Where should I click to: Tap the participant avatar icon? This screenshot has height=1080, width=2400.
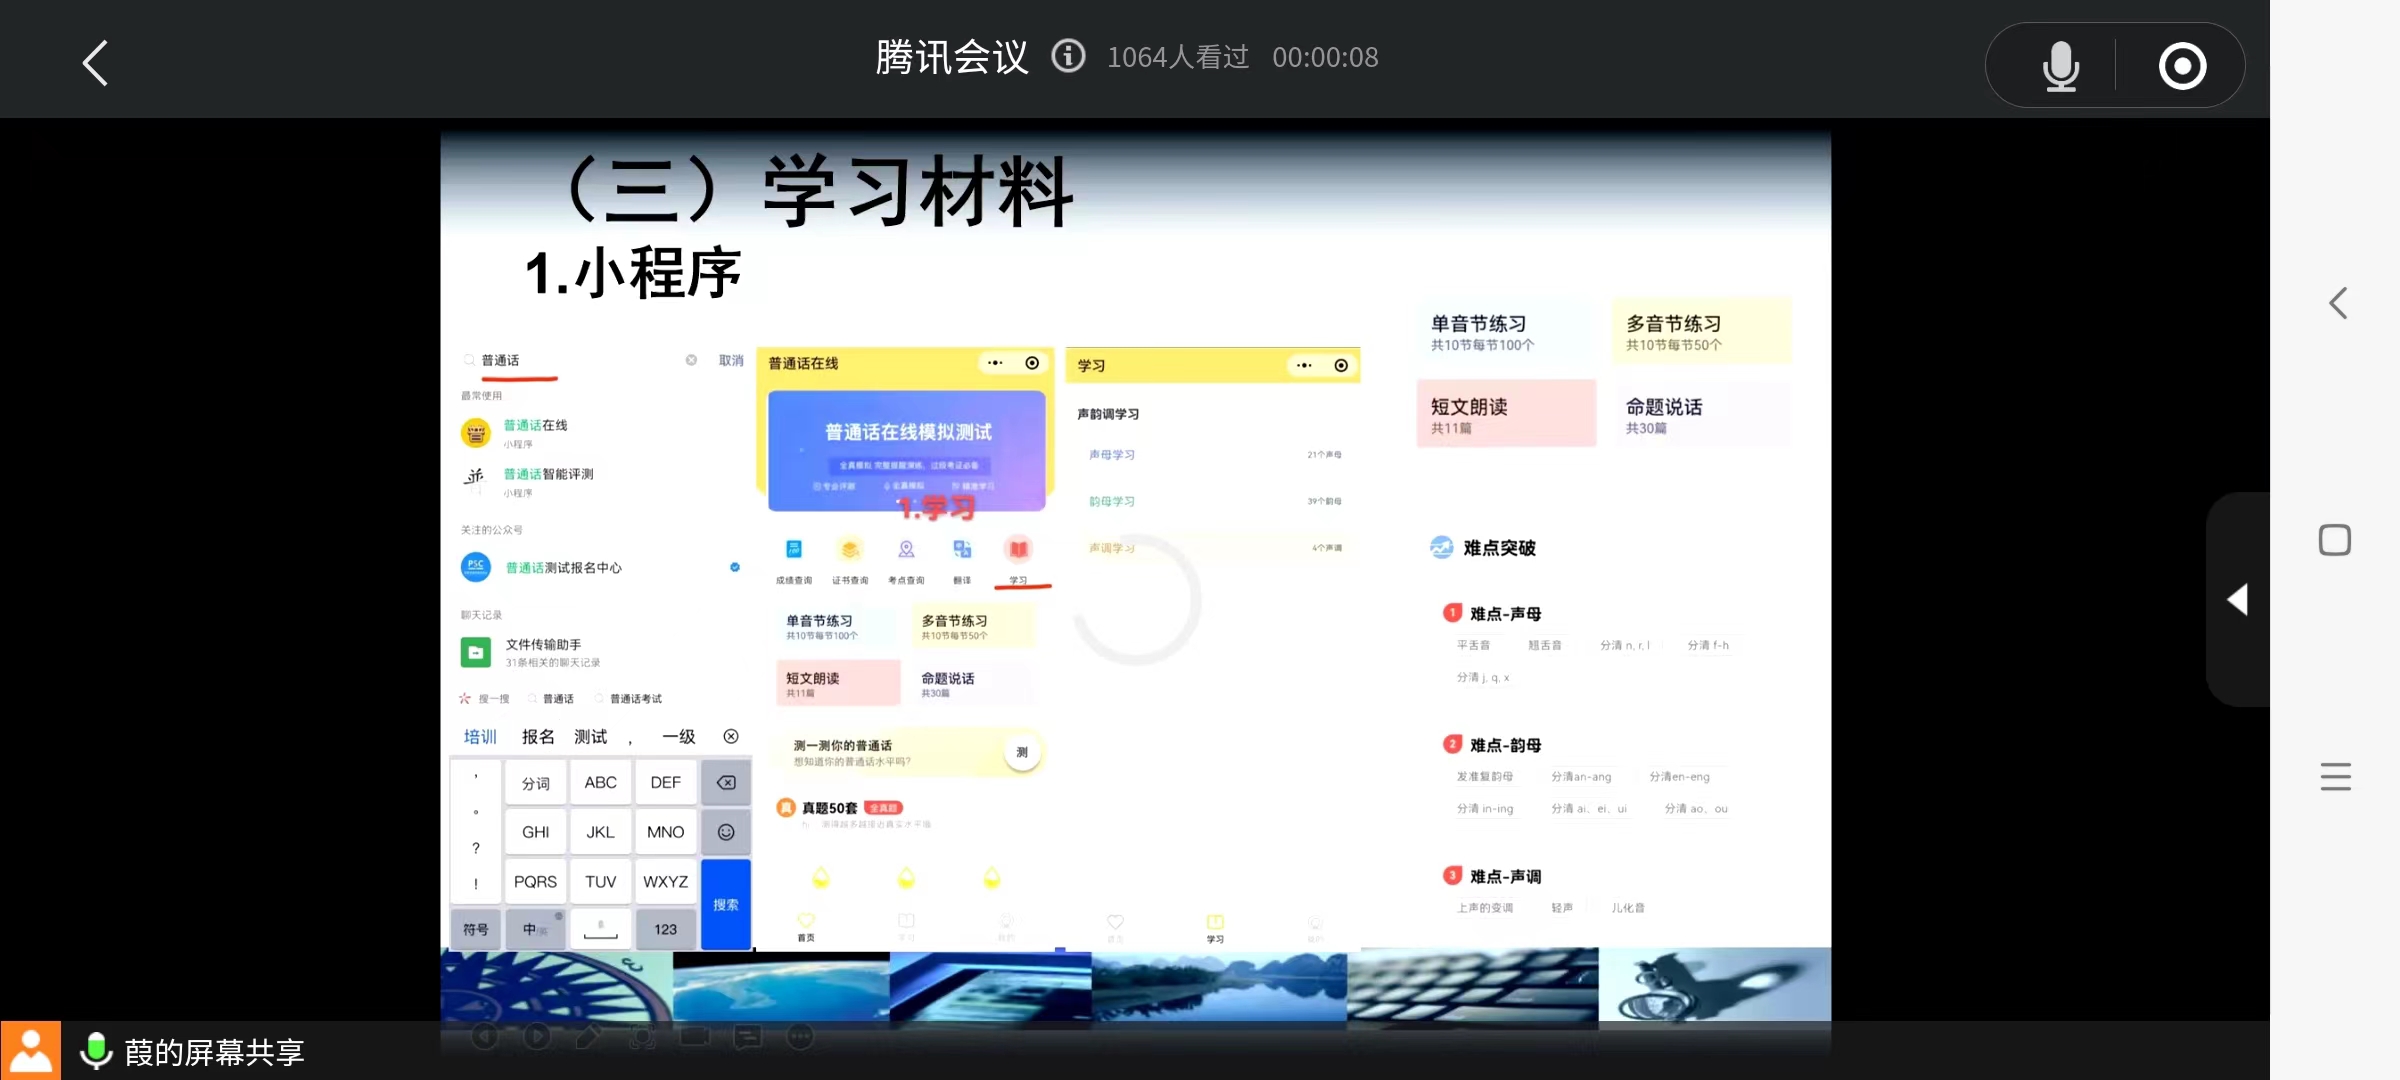[x=31, y=1050]
